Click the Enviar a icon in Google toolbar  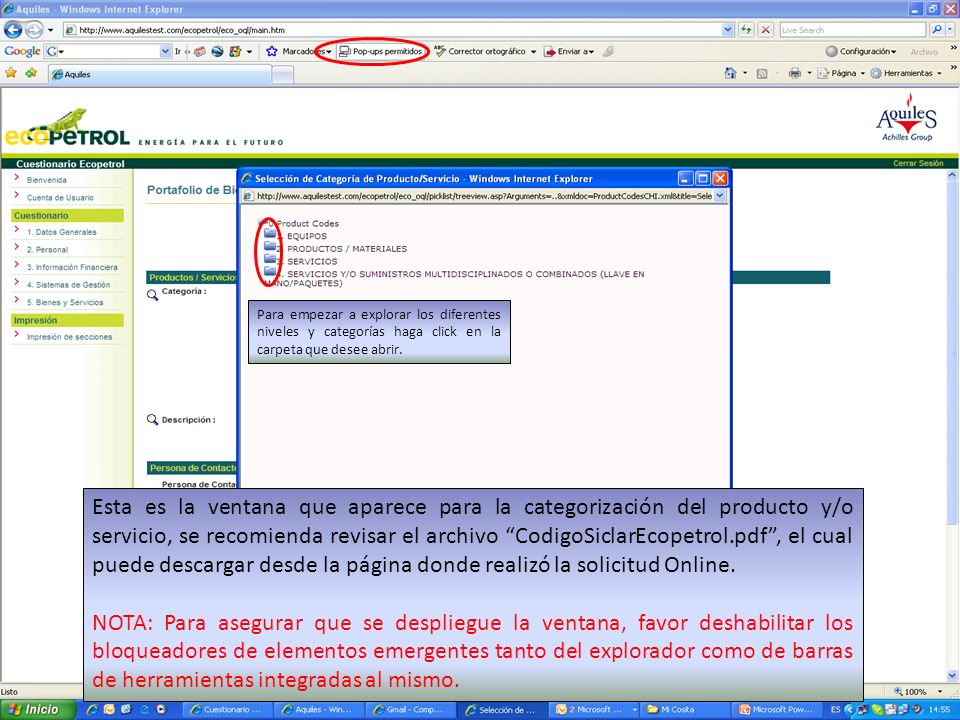(550, 51)
